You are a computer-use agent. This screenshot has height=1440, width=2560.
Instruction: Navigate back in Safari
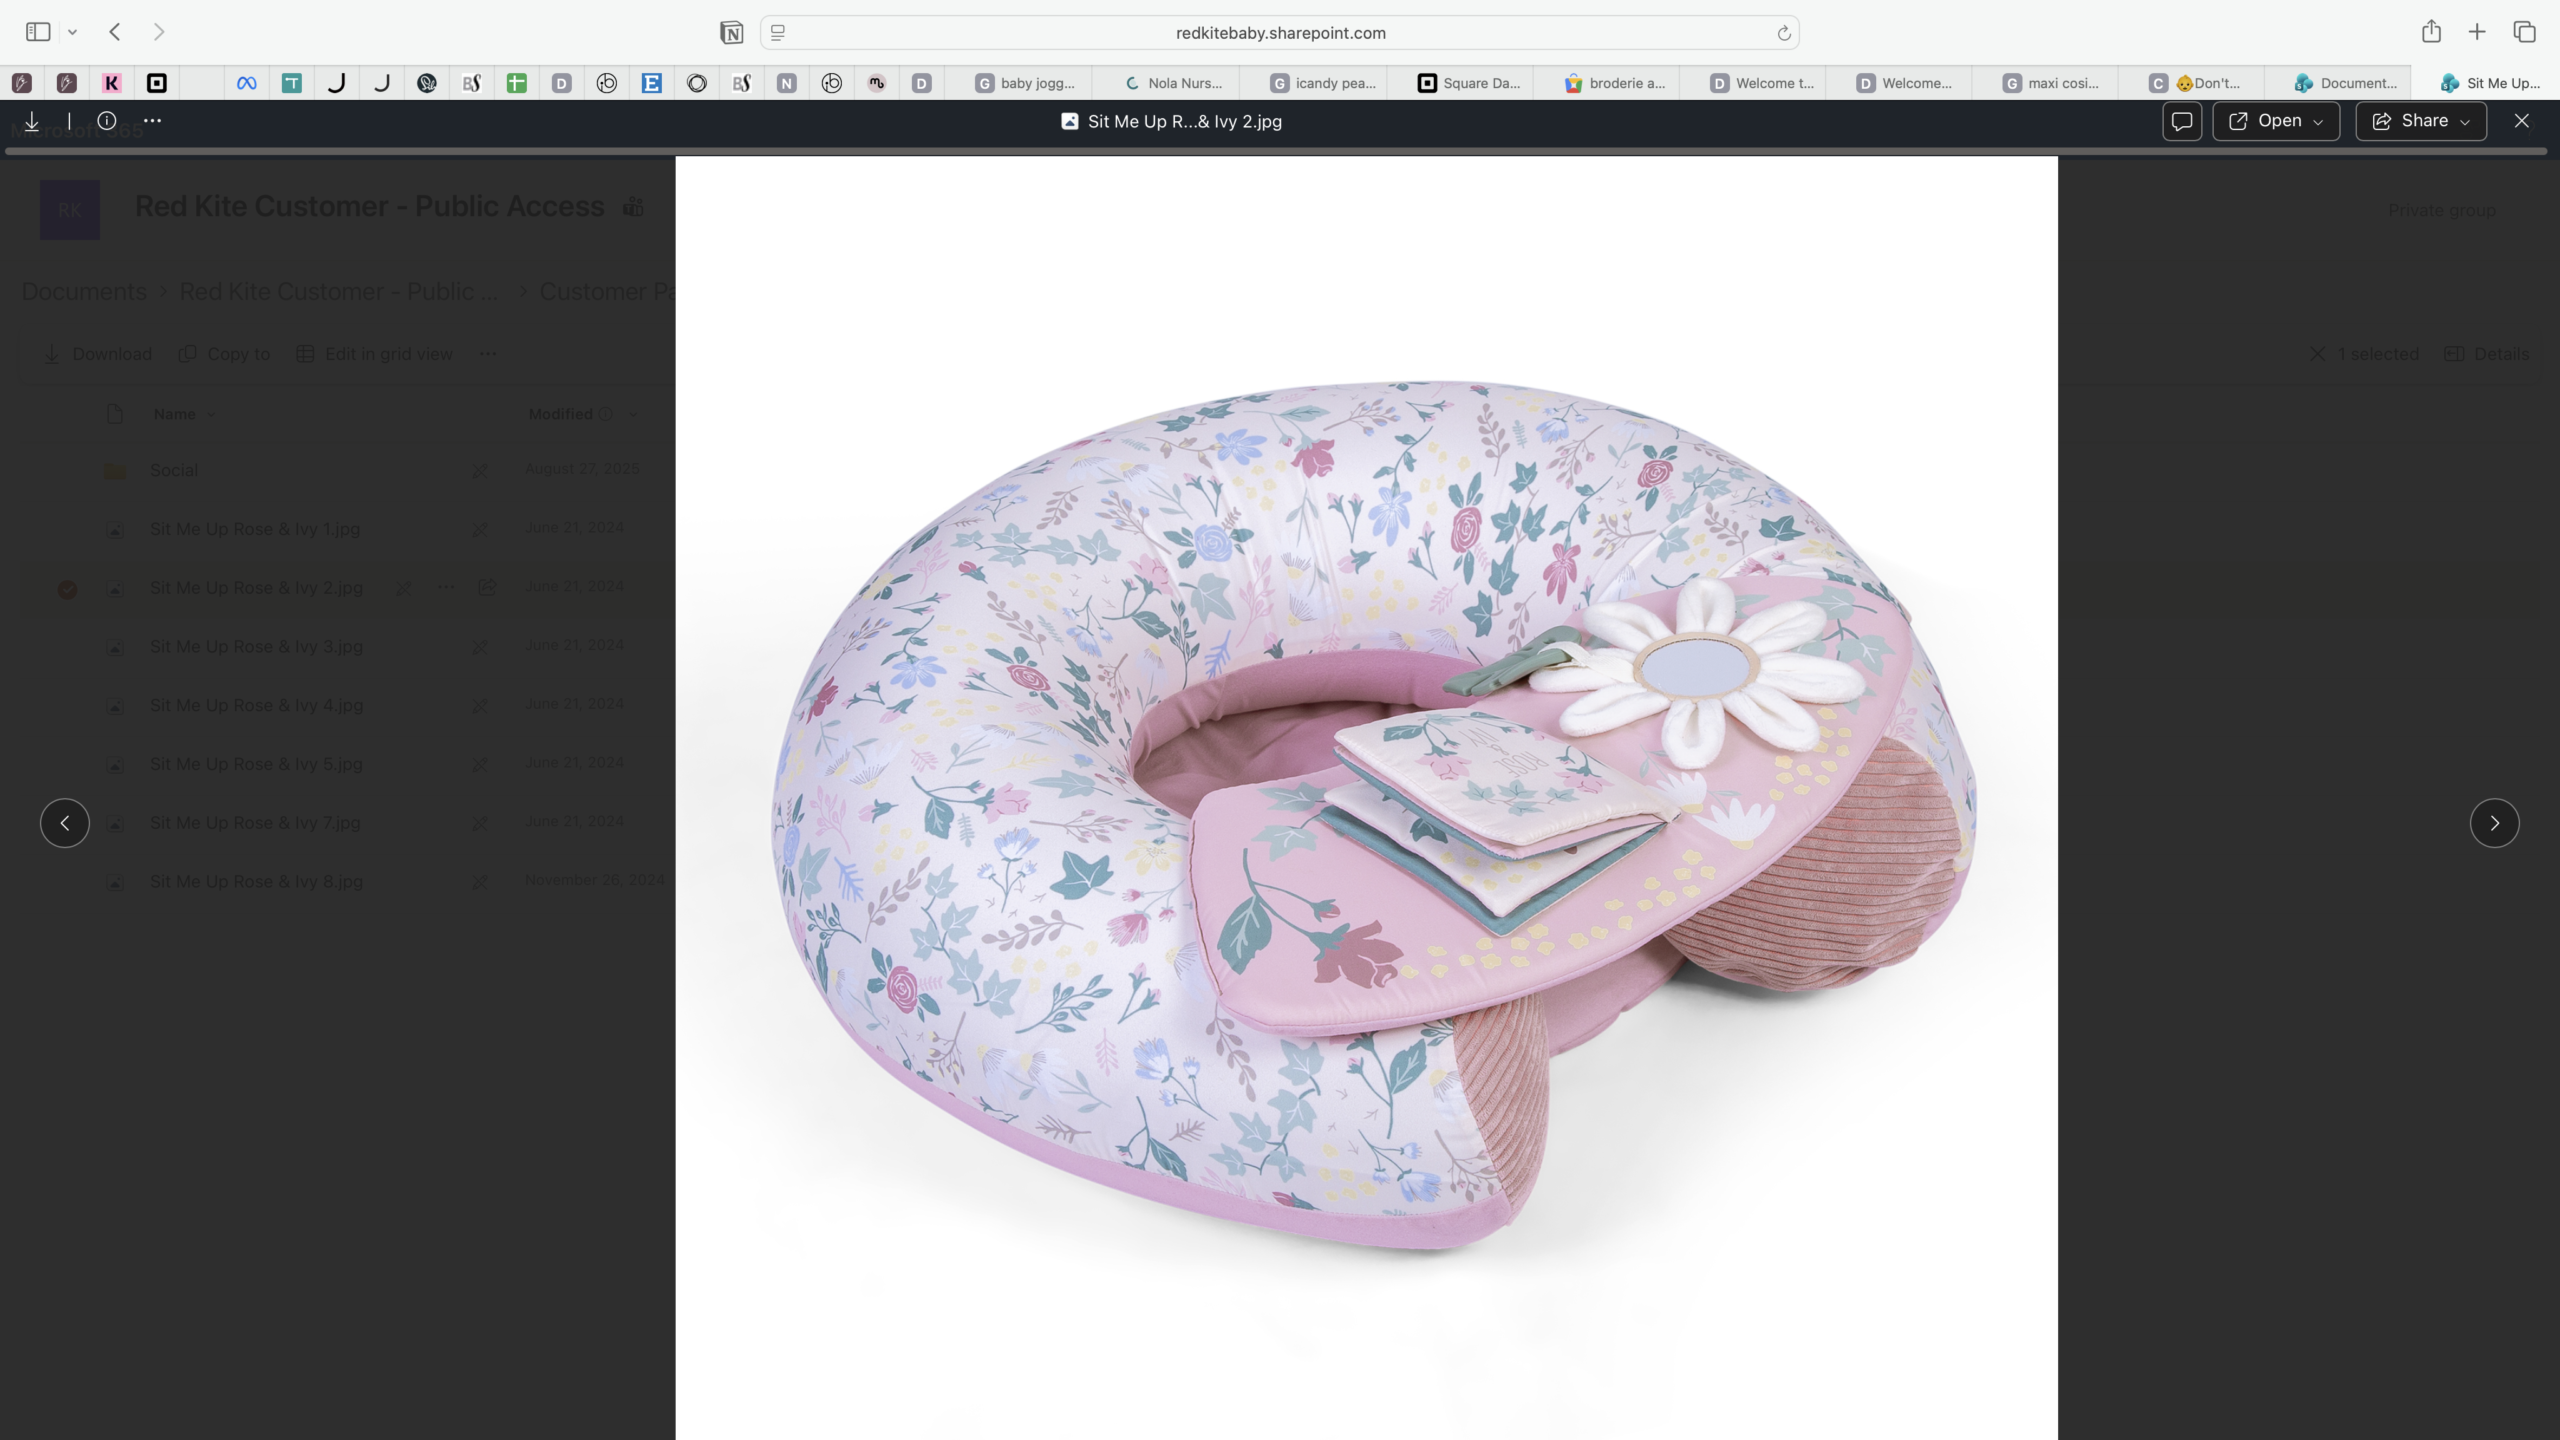coord(115,32)
